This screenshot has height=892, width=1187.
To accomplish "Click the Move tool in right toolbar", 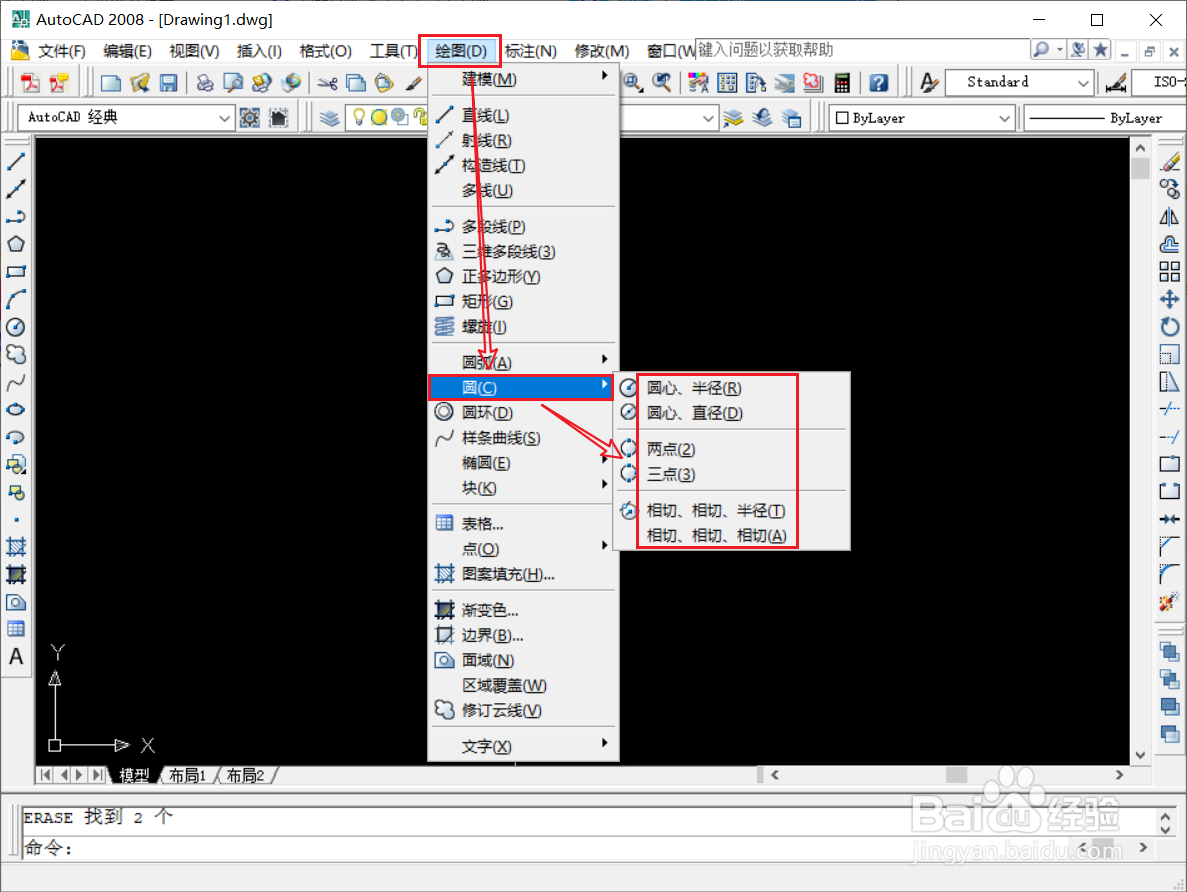I will pos(1170,299).
